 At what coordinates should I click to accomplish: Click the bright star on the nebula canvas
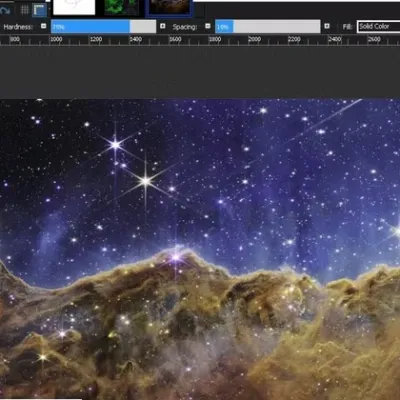[x=146, y=181]
